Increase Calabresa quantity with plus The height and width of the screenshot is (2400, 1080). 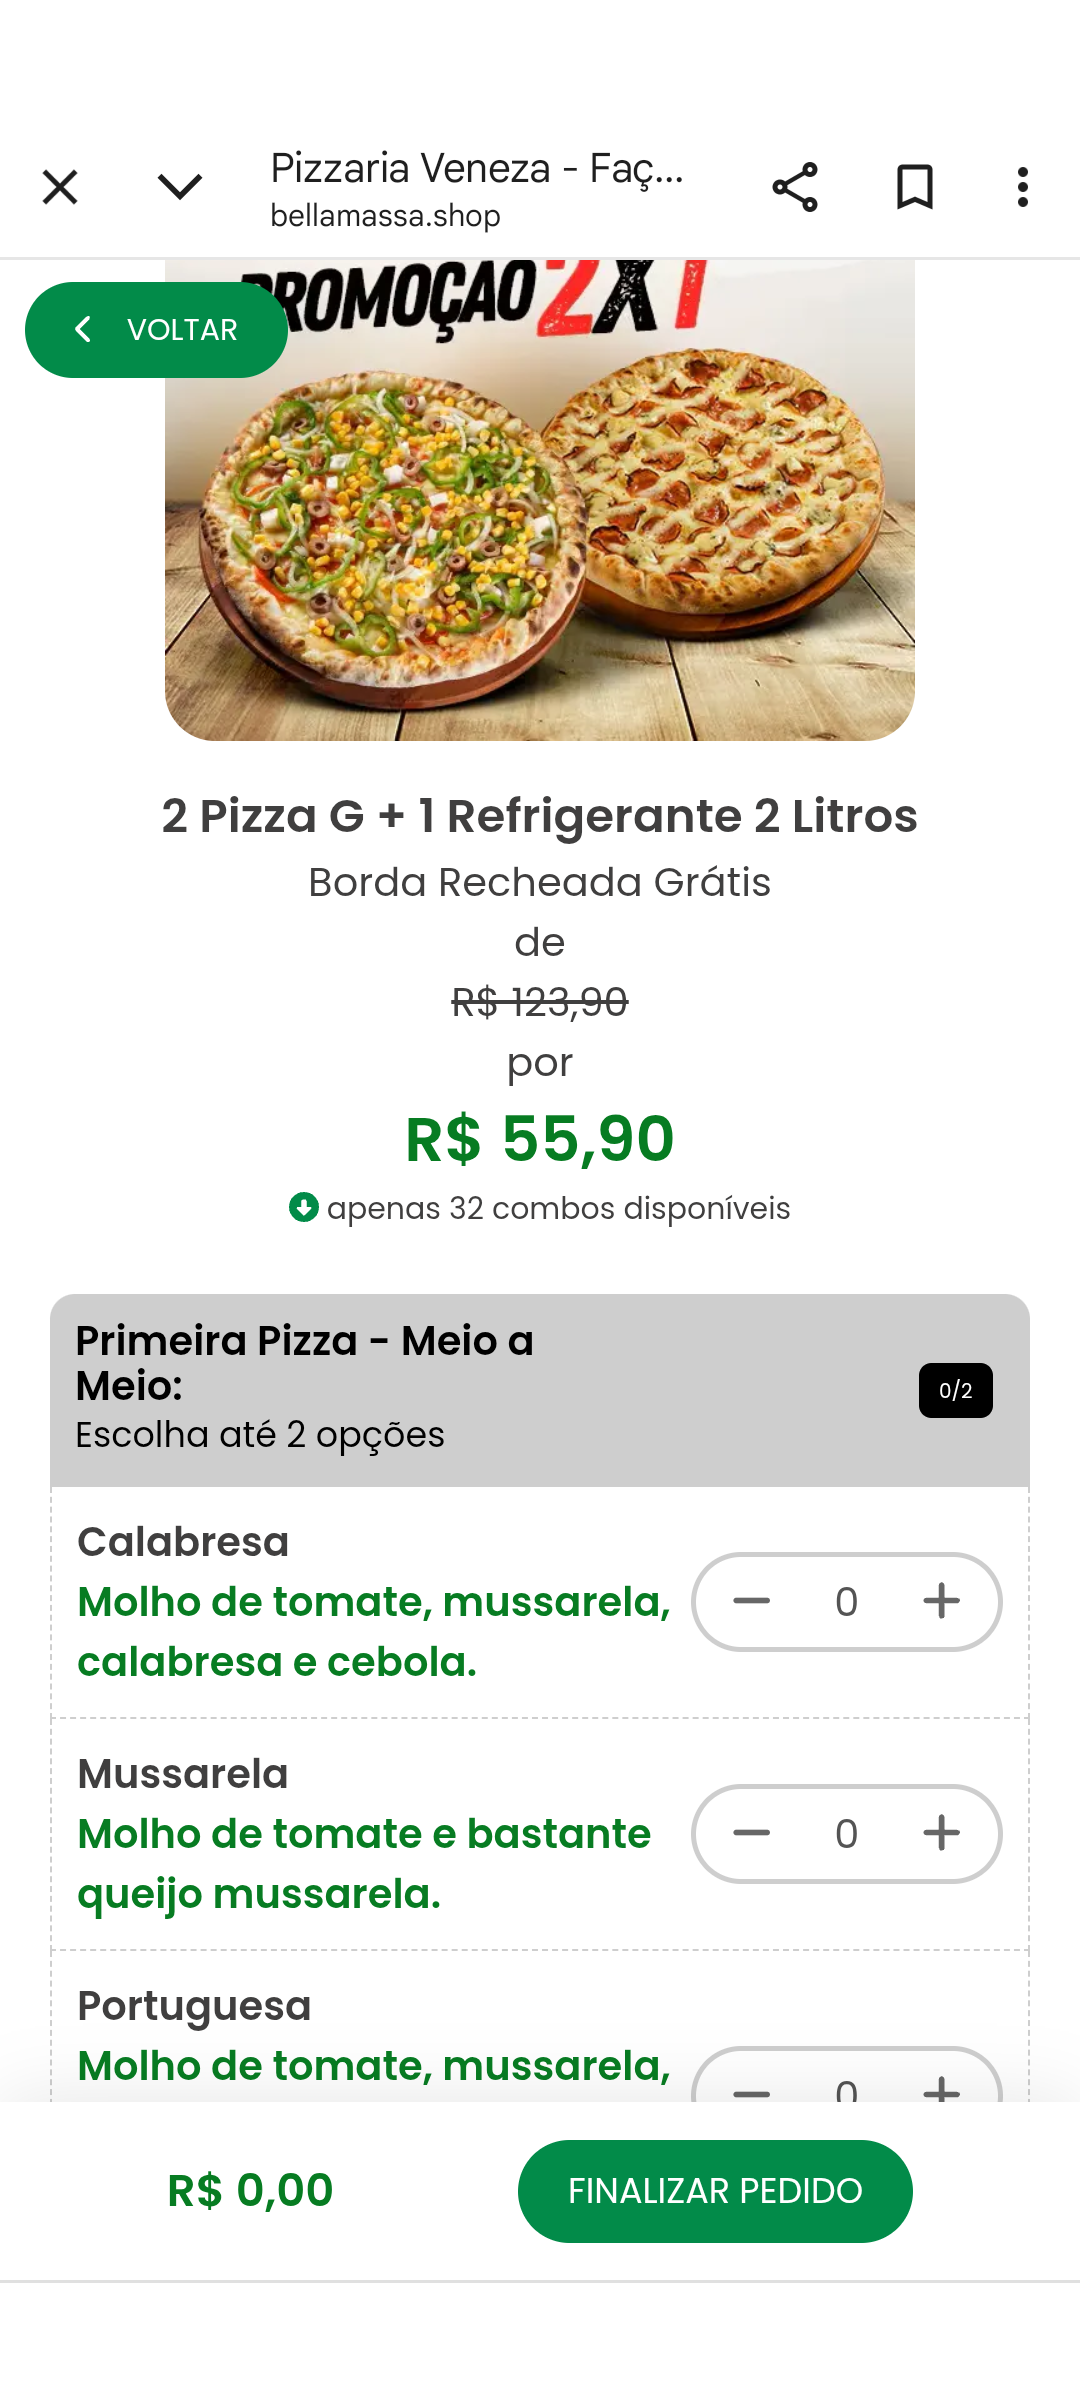tap(941, 1601)
